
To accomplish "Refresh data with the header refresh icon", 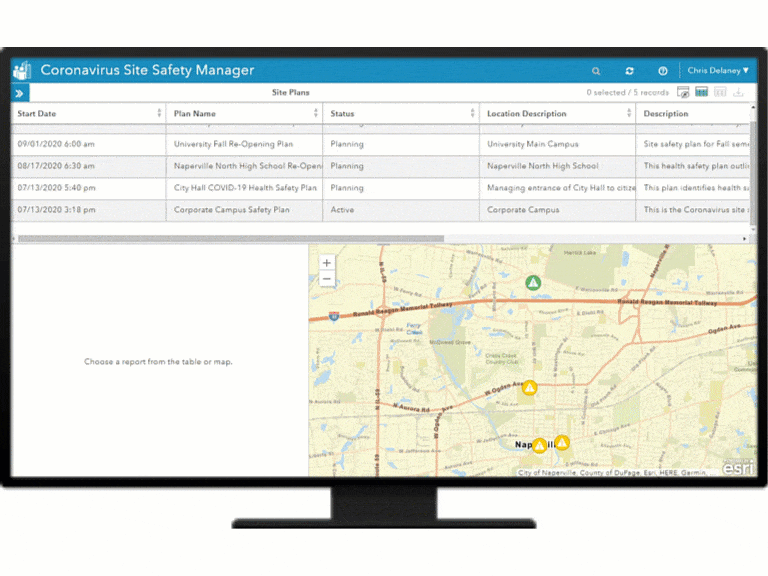I will [x=629, y=71].
